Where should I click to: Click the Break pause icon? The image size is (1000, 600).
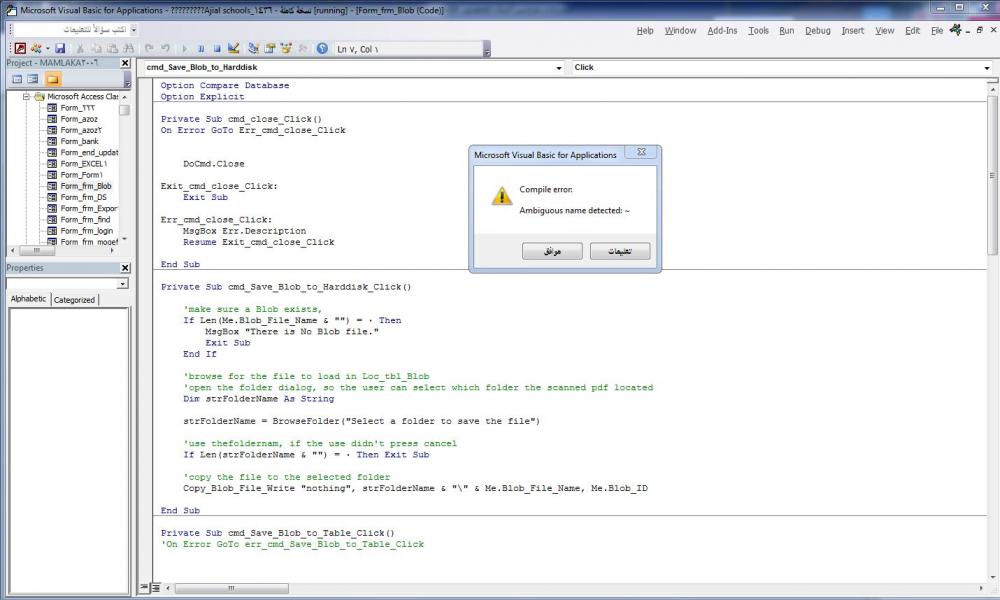tap(201, 48)
